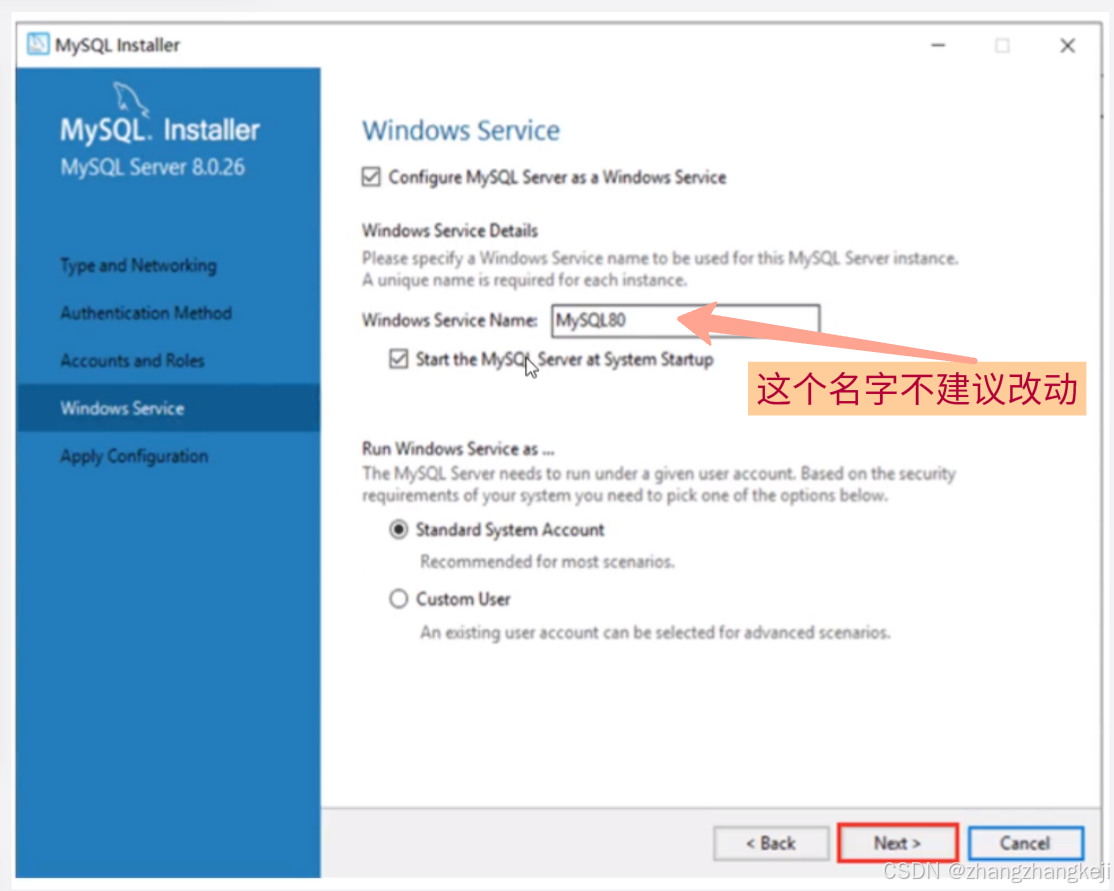The width and height of the screenshot is (1114, 891).
Task: Cancel the MySQL installer configuration
Action: click(1025, 843)
